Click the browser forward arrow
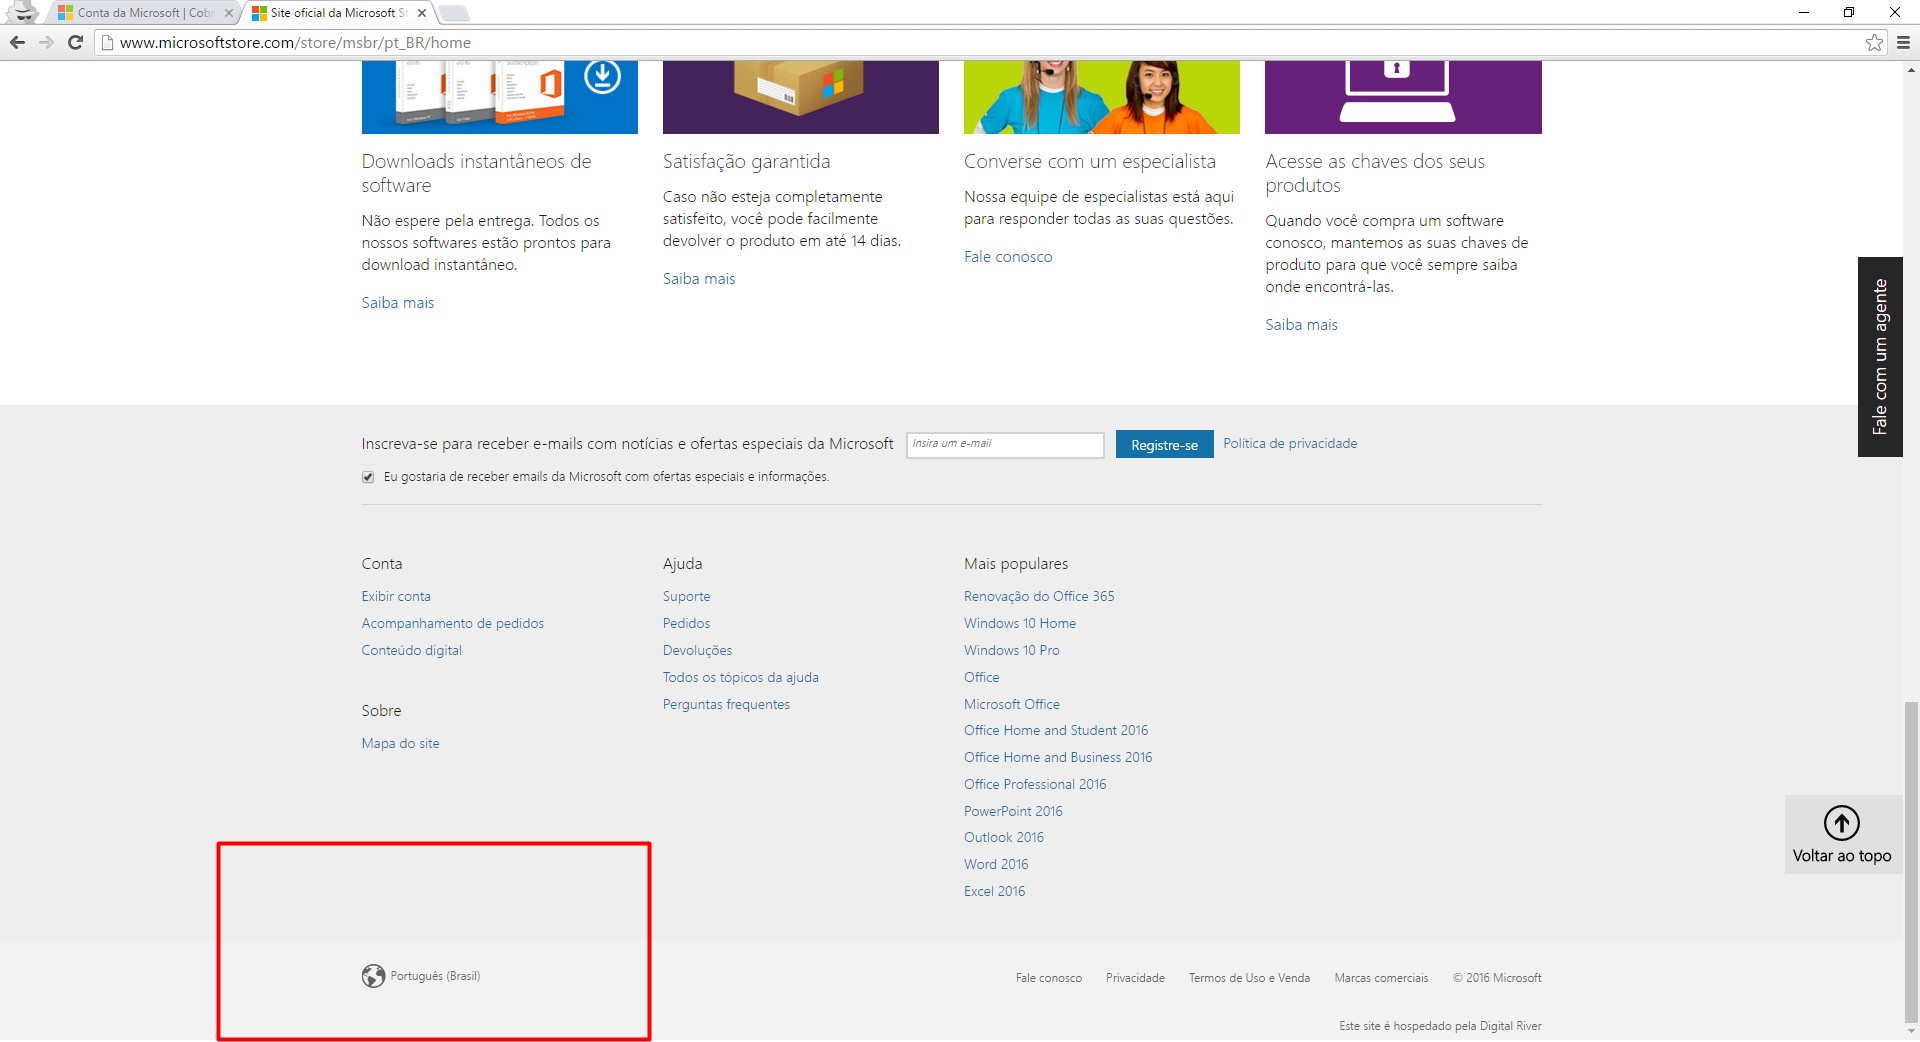The width and height of the screenshot is (1920, 1042). coord(46,42)
